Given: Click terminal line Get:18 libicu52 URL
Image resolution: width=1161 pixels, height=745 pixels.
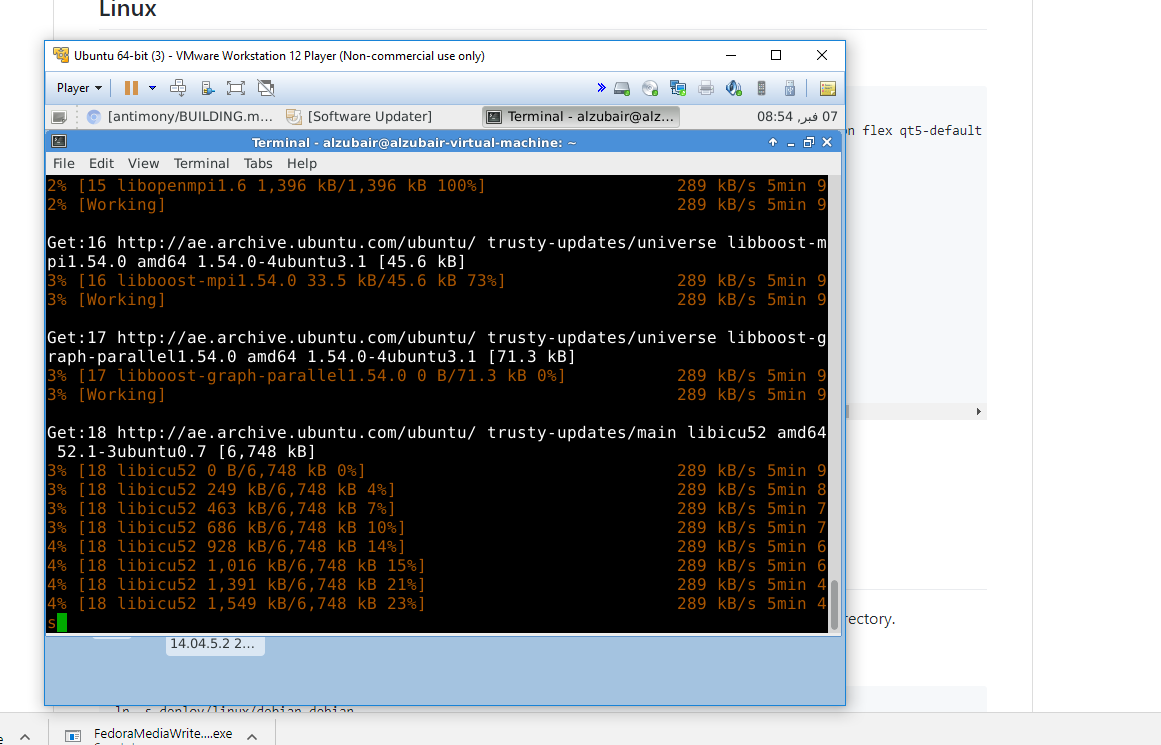Looking at the screenshot, I should pyautogui.click(x=436, y=442).
